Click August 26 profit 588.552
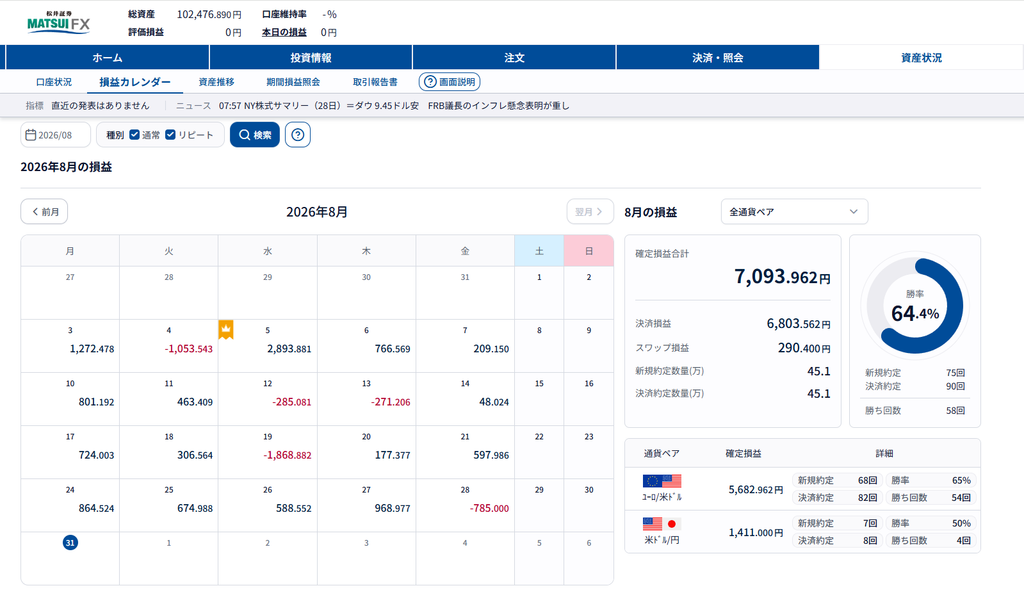 tap(293, 508)
